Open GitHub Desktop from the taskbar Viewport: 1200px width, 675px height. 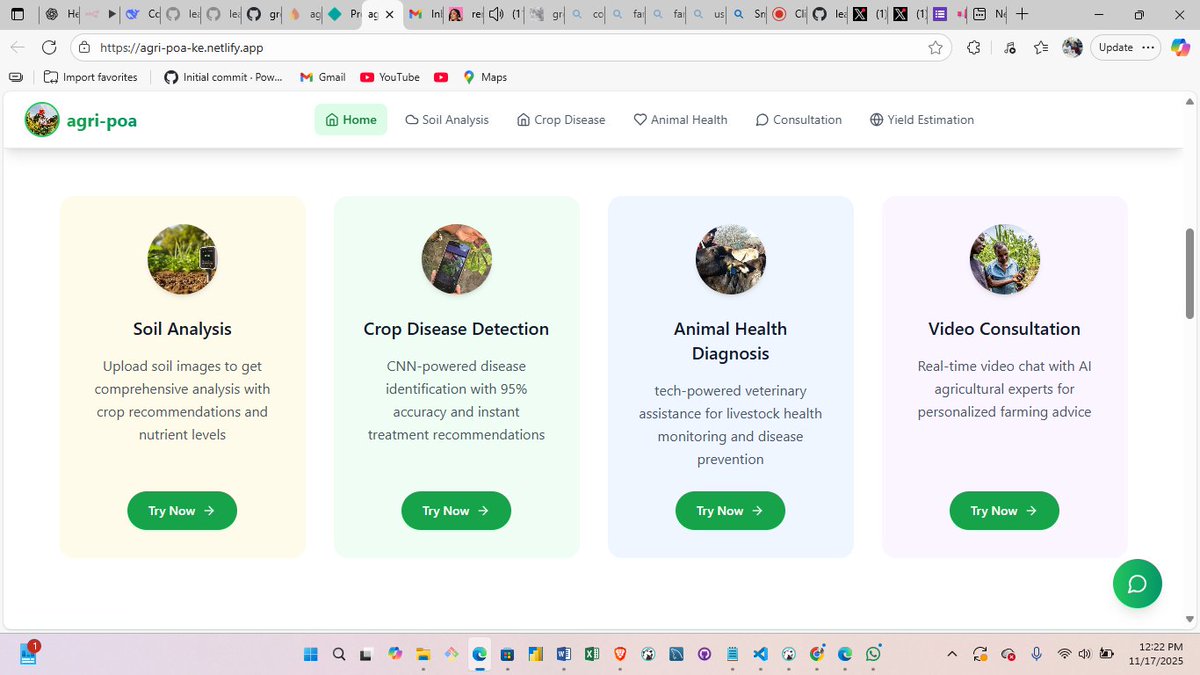point(704,654)
